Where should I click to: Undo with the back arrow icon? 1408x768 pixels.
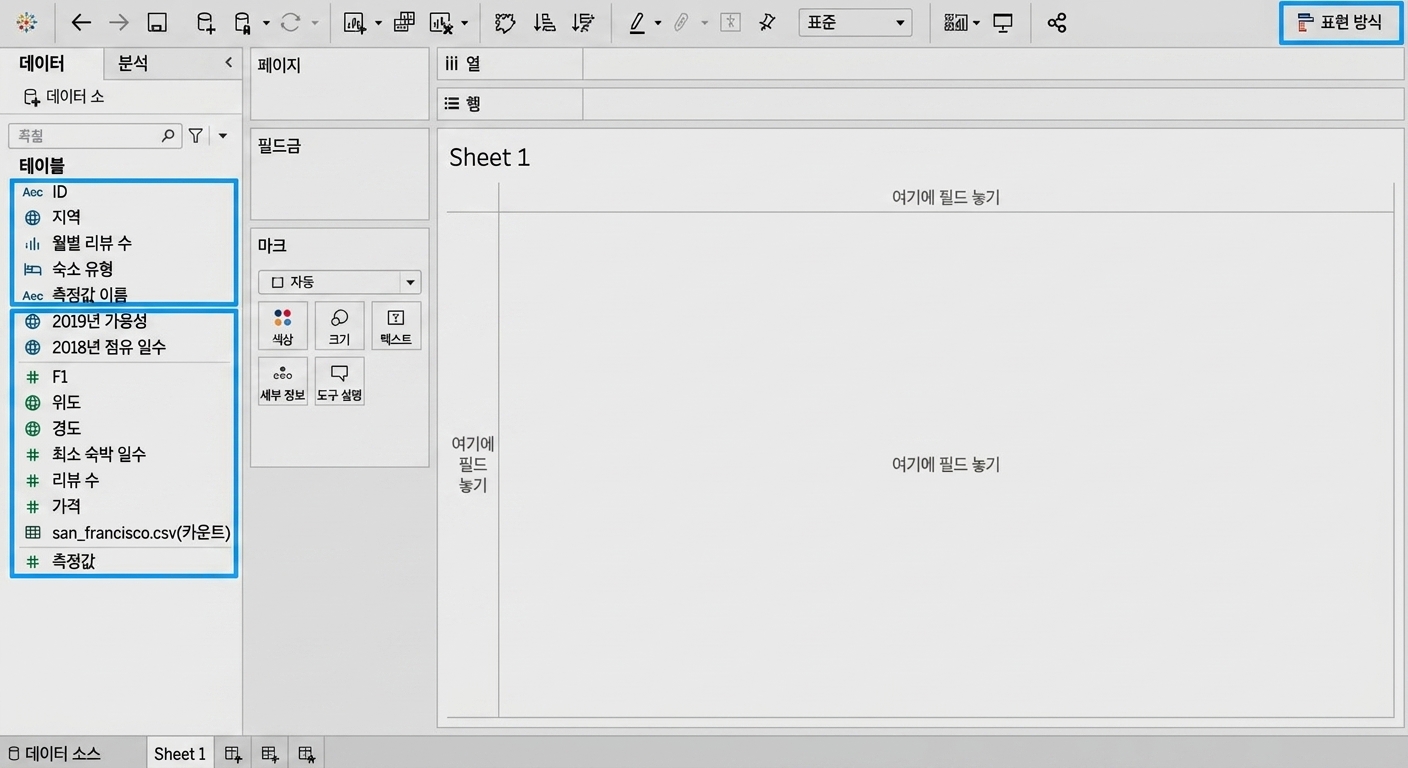[x=81, y=22]
